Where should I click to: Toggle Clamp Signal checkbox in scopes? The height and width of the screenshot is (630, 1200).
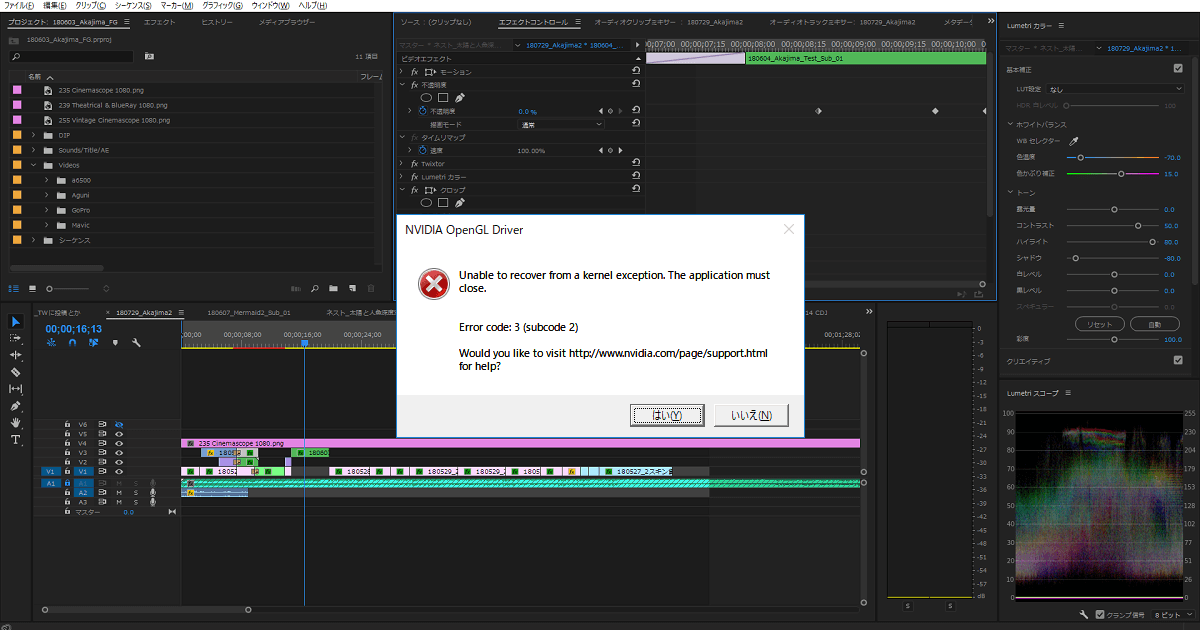point(1100,614)
